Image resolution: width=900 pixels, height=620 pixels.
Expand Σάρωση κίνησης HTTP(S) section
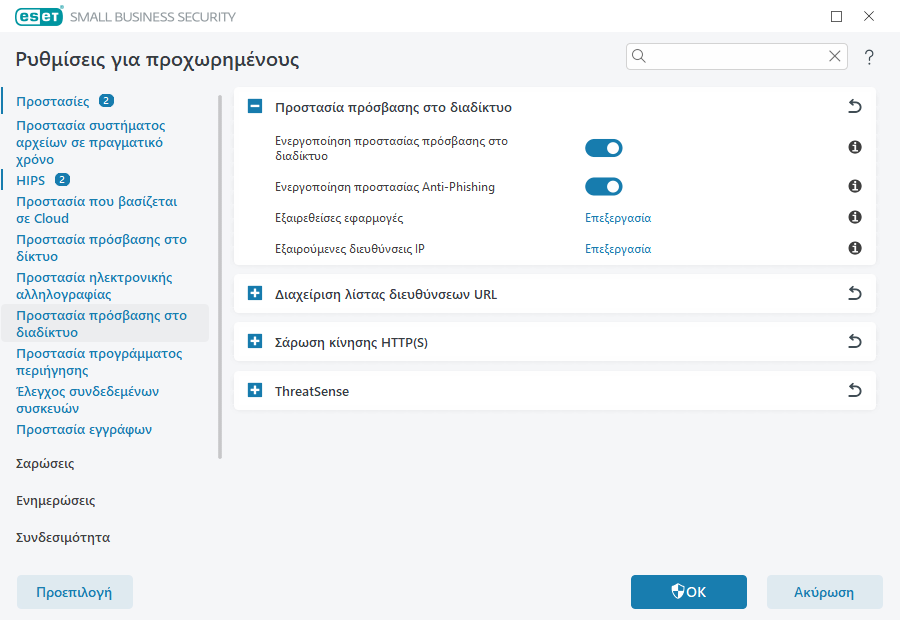(255, 342)
